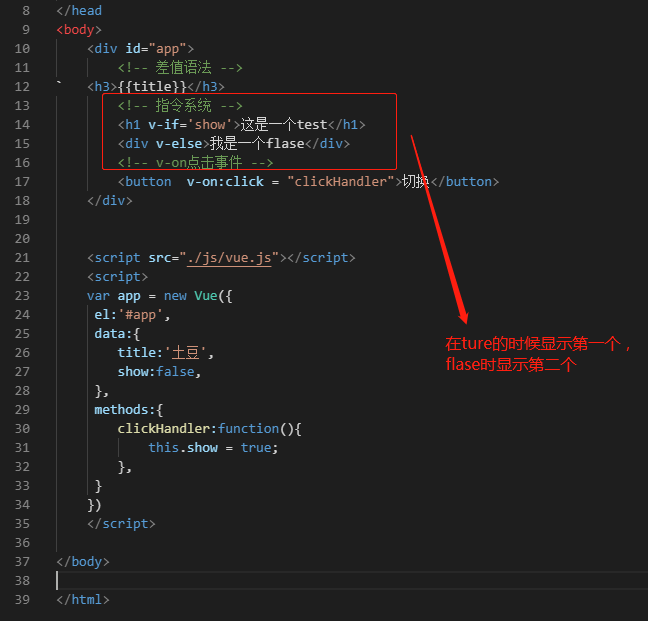Click the 指令系统 comment on line 13
This screenshot has width=648, height=621.
click(180, 105)
